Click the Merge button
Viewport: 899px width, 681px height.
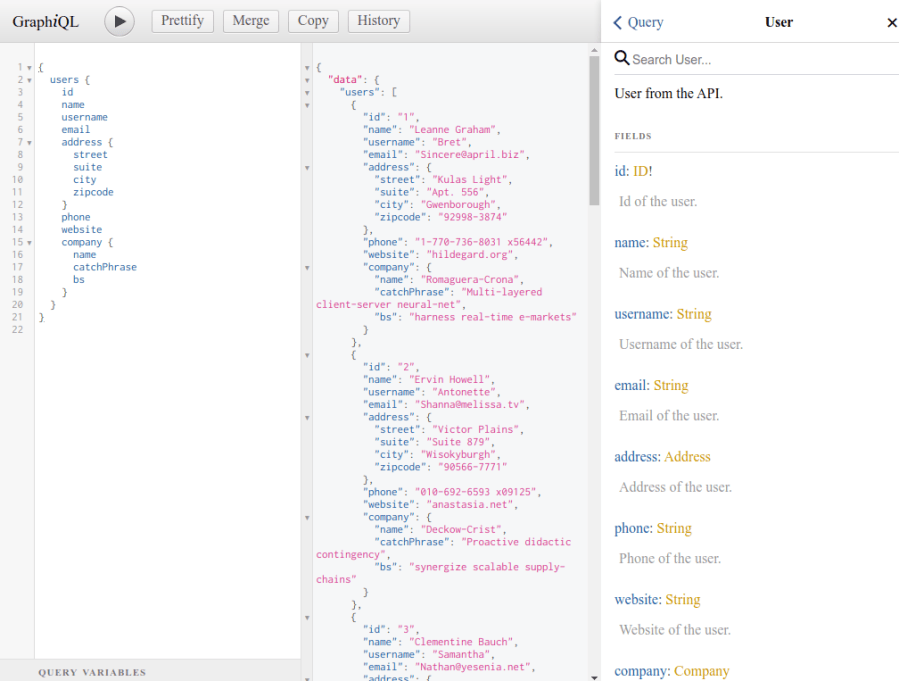point(251,21)
